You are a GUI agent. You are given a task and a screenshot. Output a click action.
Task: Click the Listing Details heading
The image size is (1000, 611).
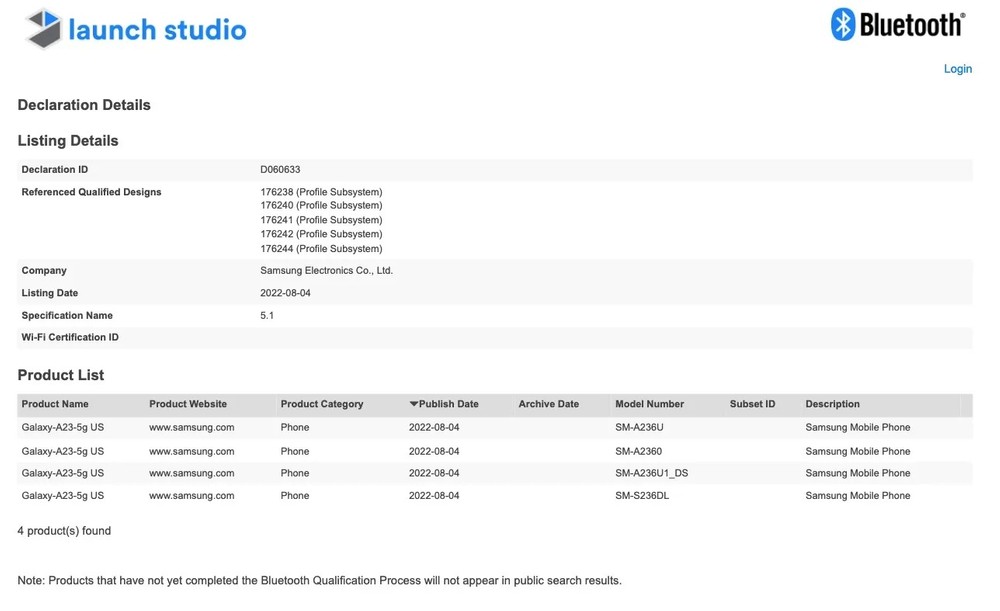pos(68,140)
